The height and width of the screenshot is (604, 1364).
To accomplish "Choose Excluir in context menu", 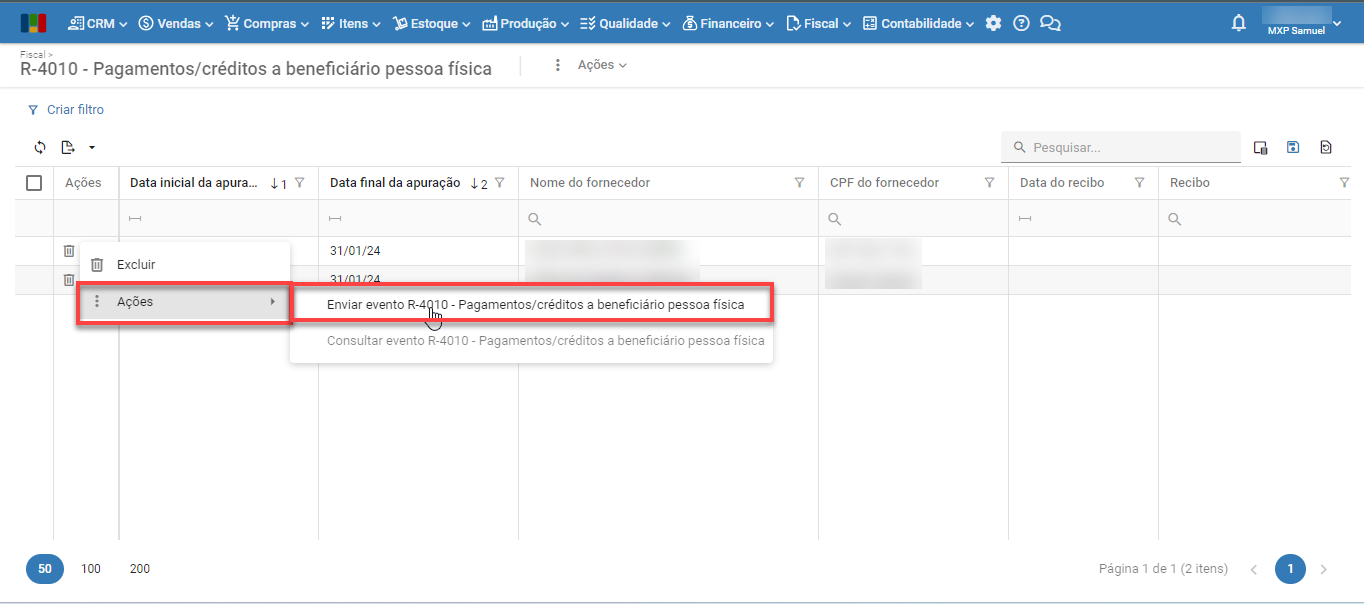I will tap(185, 265).
